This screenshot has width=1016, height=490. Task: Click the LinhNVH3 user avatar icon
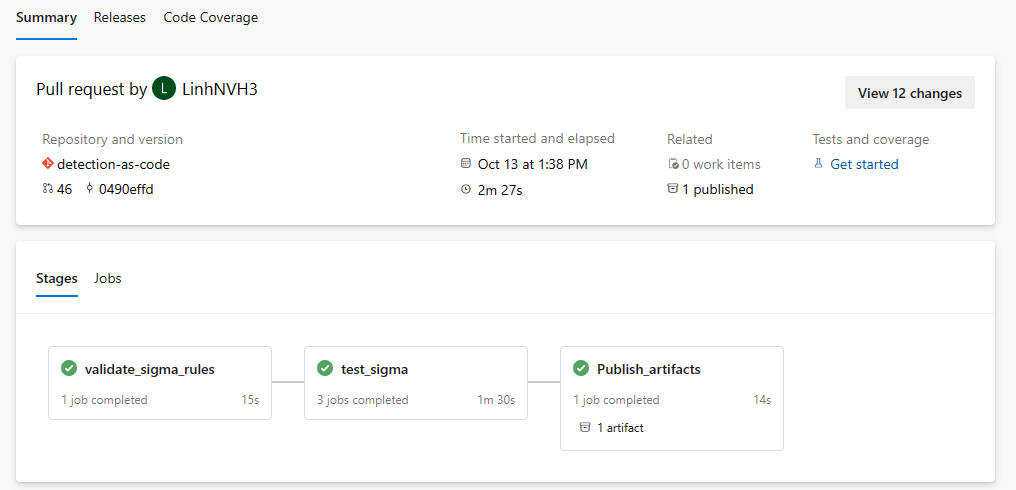tap(164, 89)
